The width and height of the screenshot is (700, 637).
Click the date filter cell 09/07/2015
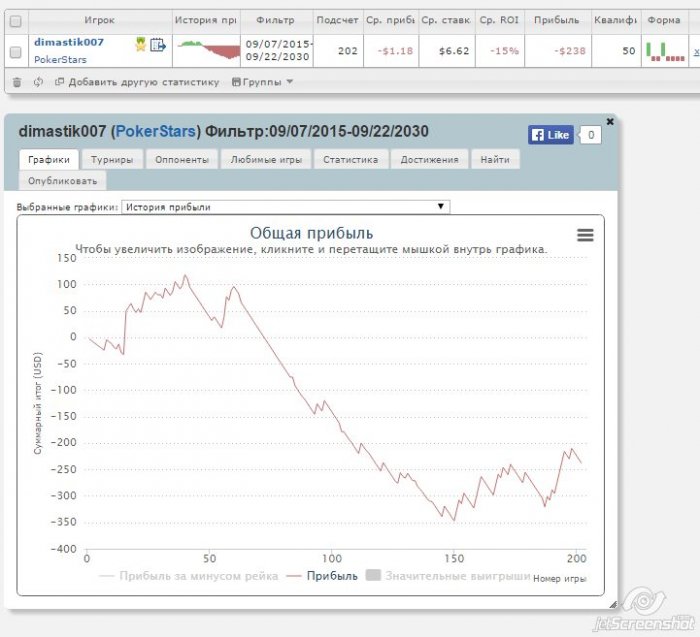click(277, 50)
